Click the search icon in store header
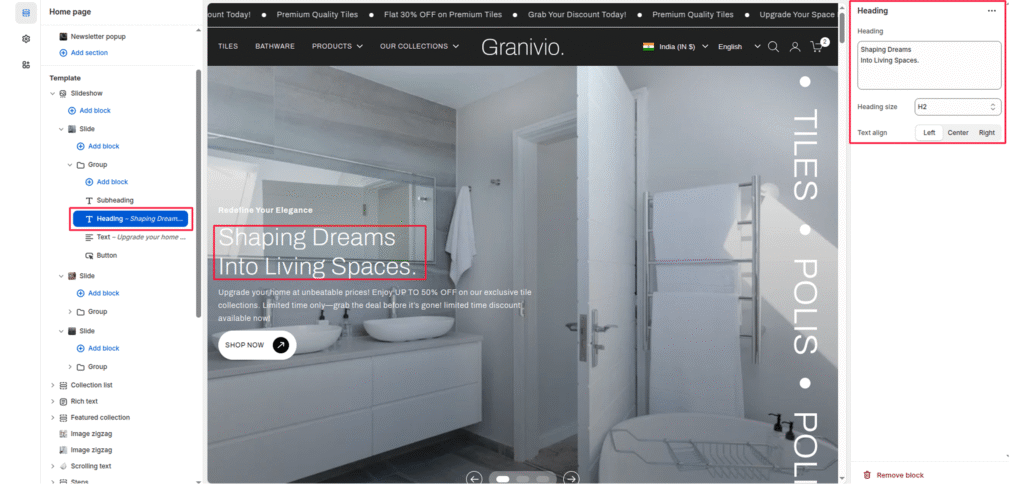The height and width of the screenshot is (484, 1024). click(x=773, y=47)
